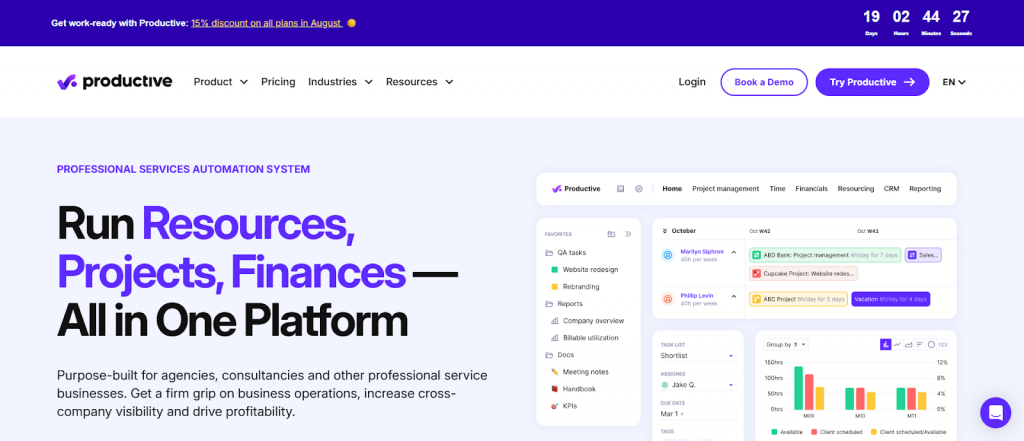Click the green Available legend swatch
Viewport: 1024px width, 441px height.
(775, 432)
